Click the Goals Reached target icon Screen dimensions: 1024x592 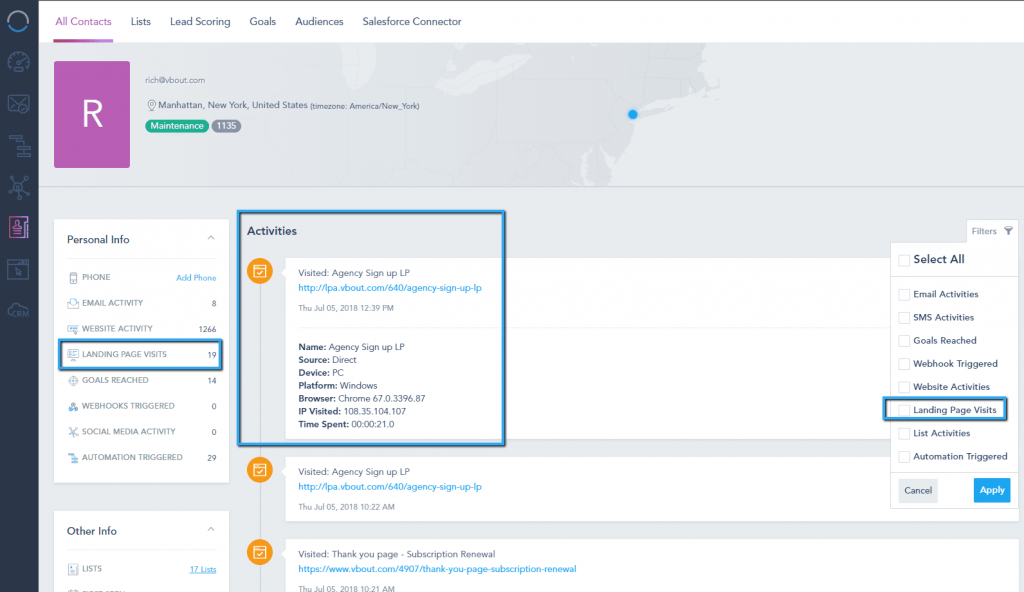(73, 380)
